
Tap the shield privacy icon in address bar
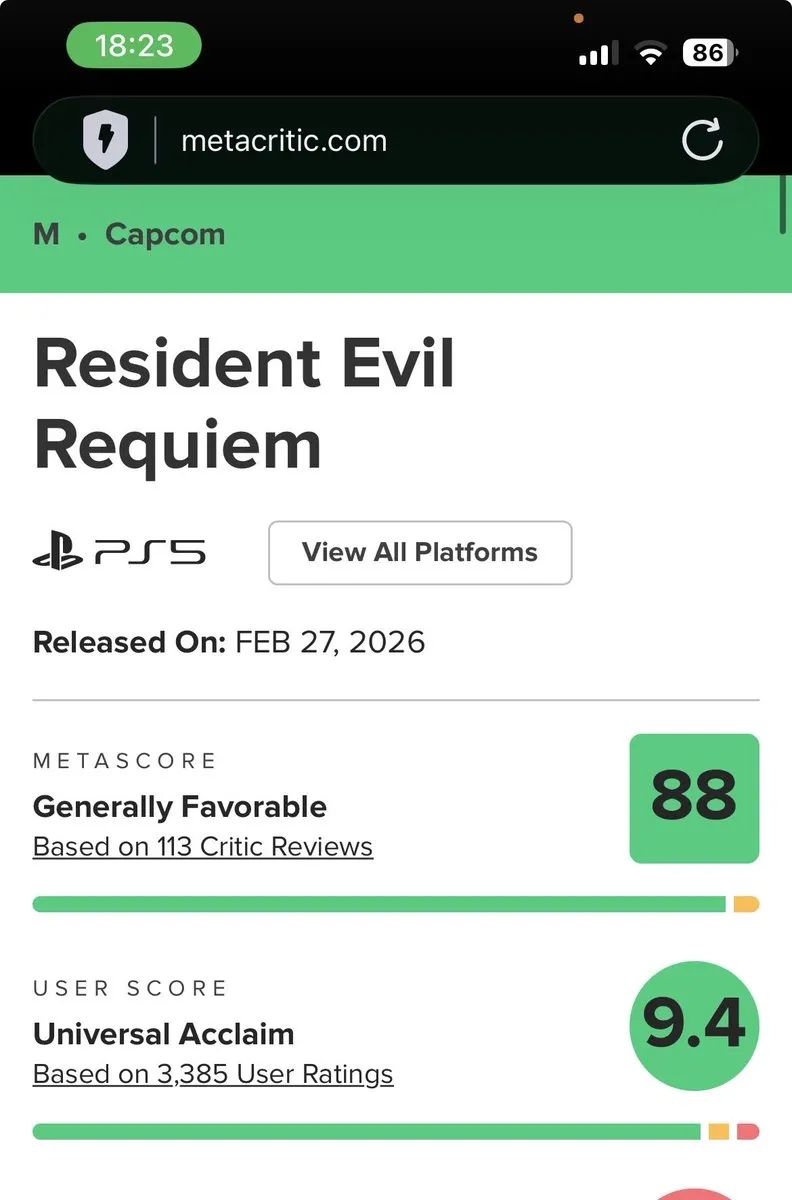tap(106, 141)
